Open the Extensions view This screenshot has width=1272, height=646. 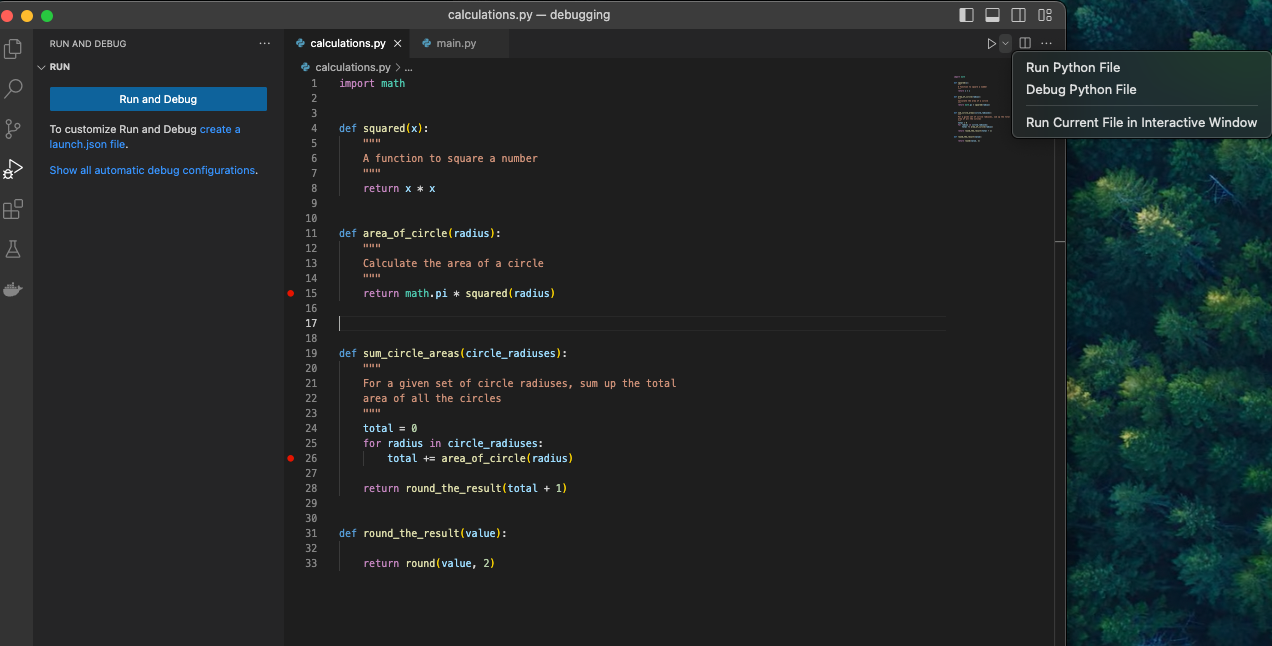click(13, 208)
